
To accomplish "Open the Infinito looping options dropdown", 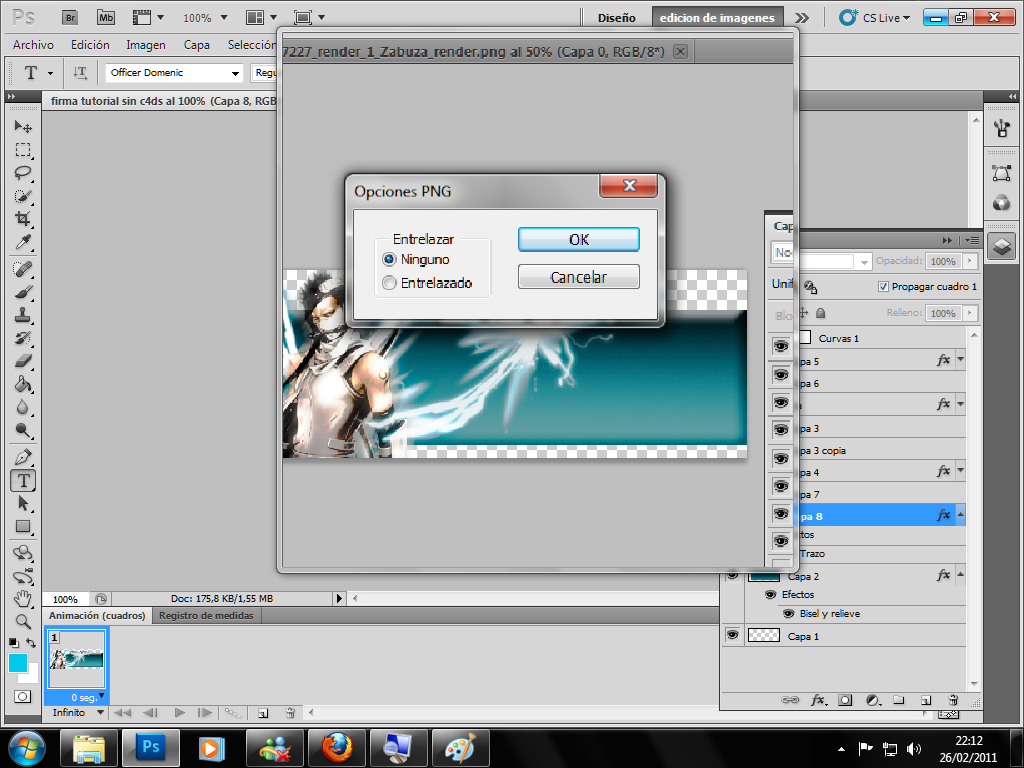I will pos(100,712).
